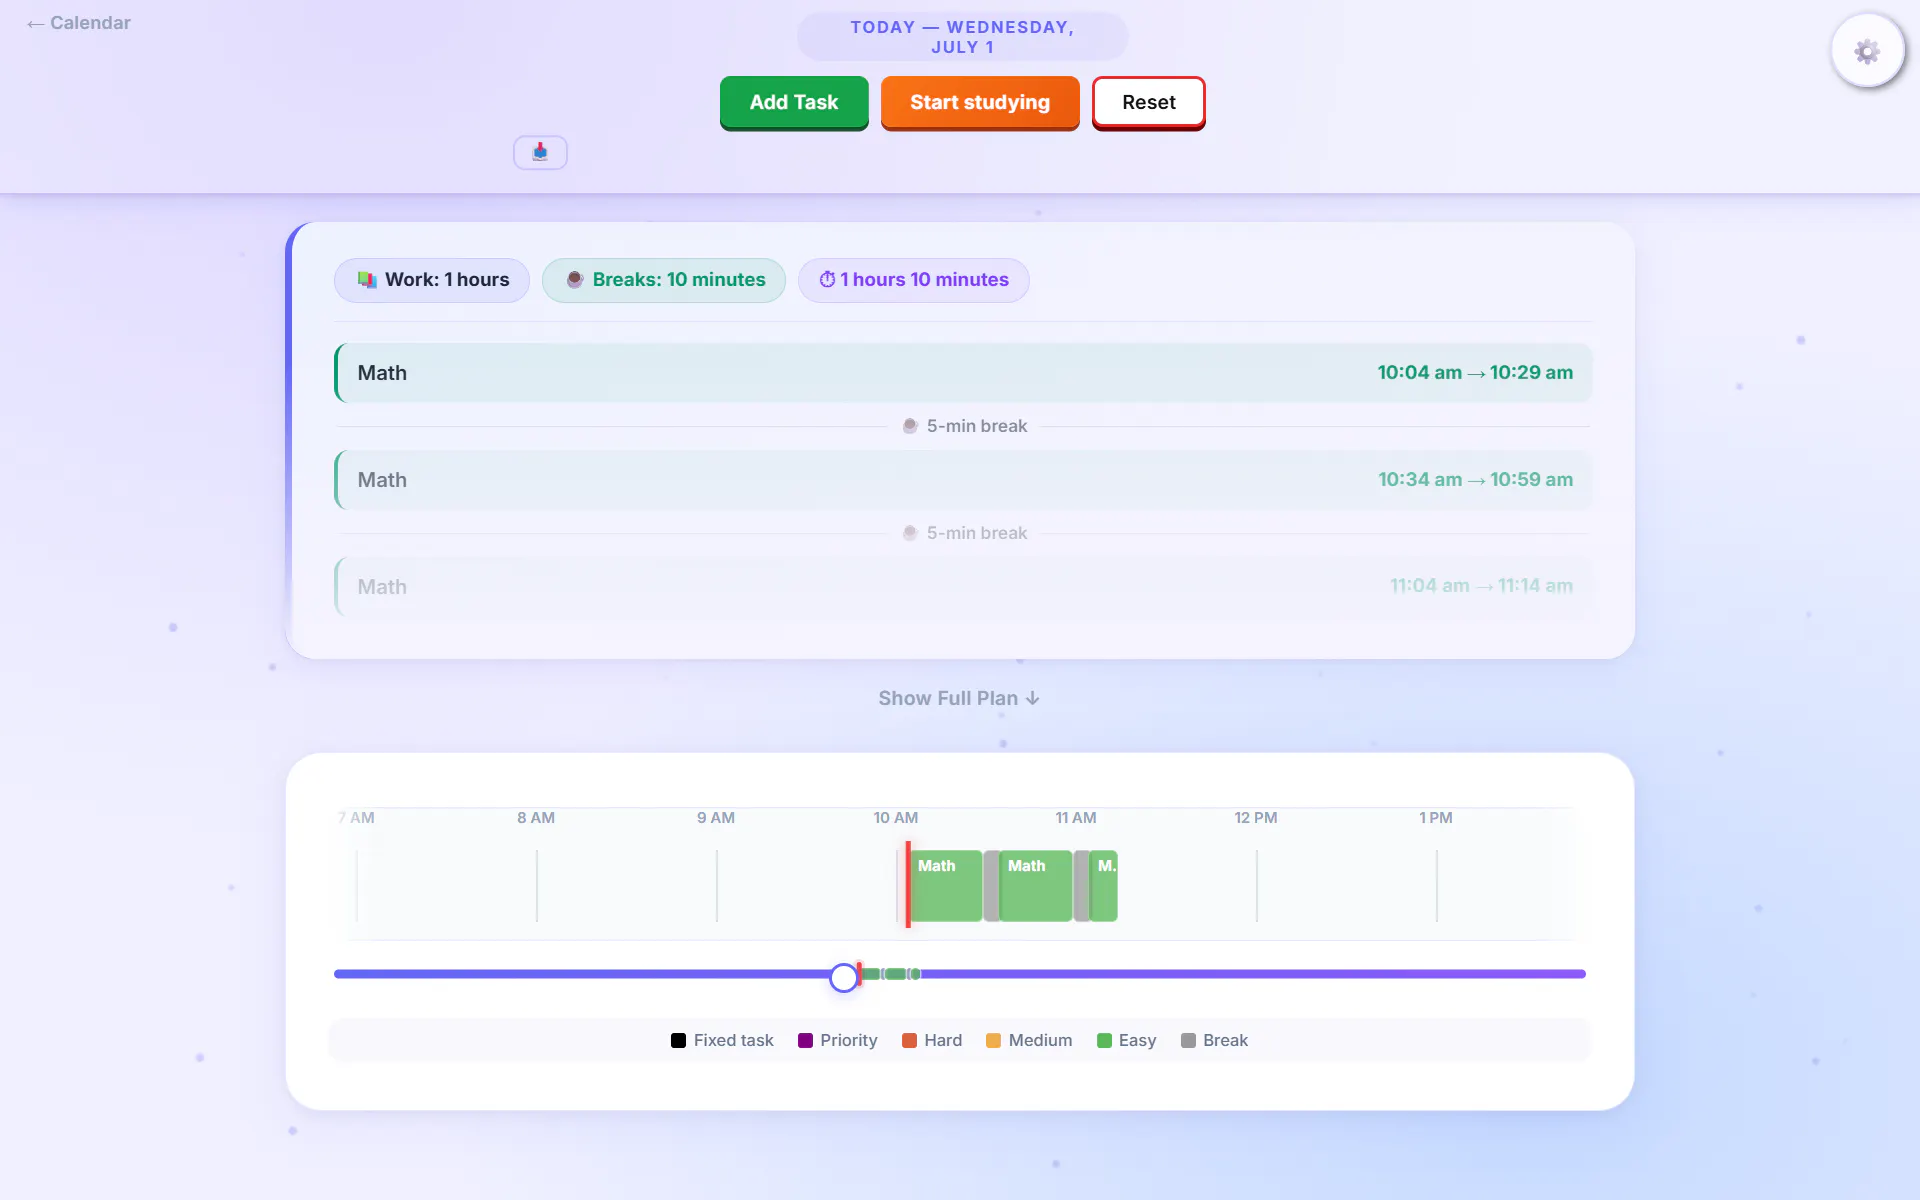Click the 10:34 am → 10:59 am time range
Image resolution: width=1920 pixels, height=1200 pixels.
point(1475,480)
